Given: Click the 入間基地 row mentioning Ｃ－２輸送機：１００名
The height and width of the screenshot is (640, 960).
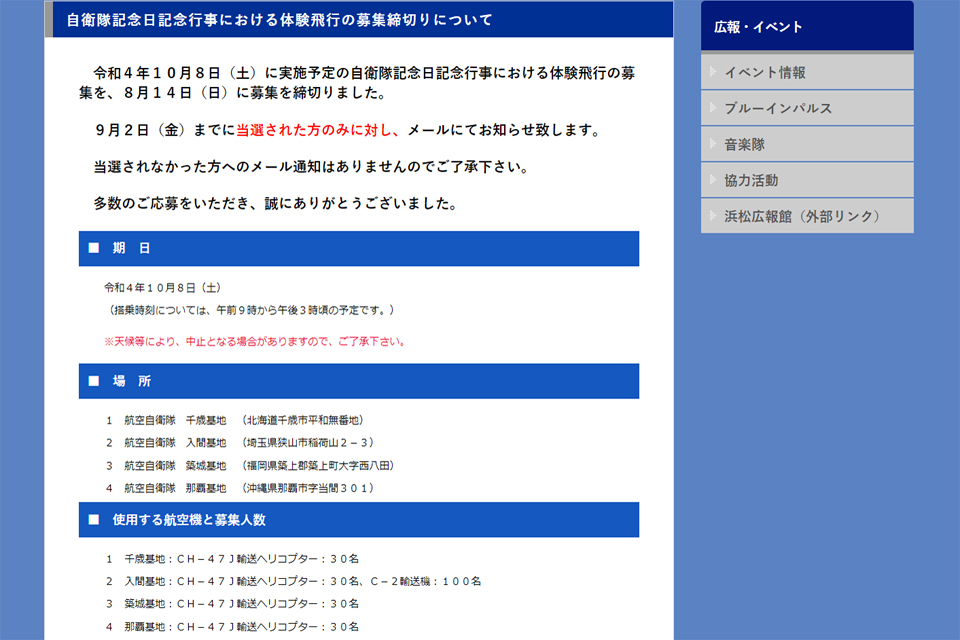Looking at the screenshot, I should point(294,581).
